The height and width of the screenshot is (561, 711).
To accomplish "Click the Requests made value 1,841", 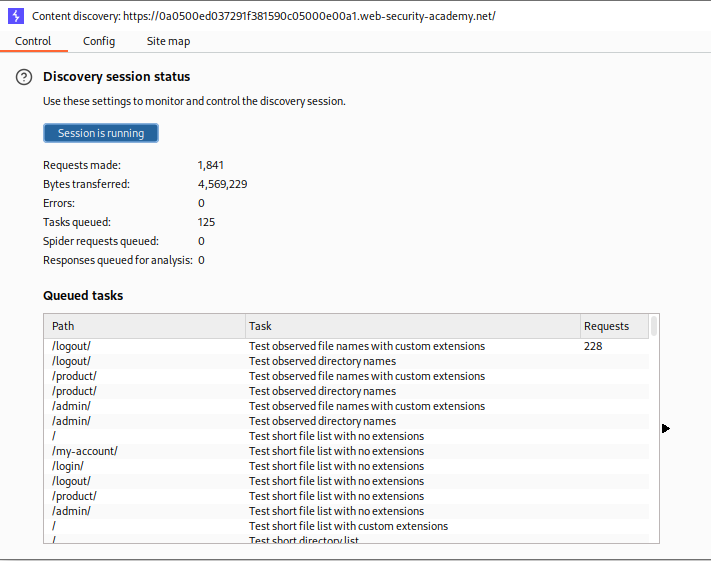I will point(213,165).
